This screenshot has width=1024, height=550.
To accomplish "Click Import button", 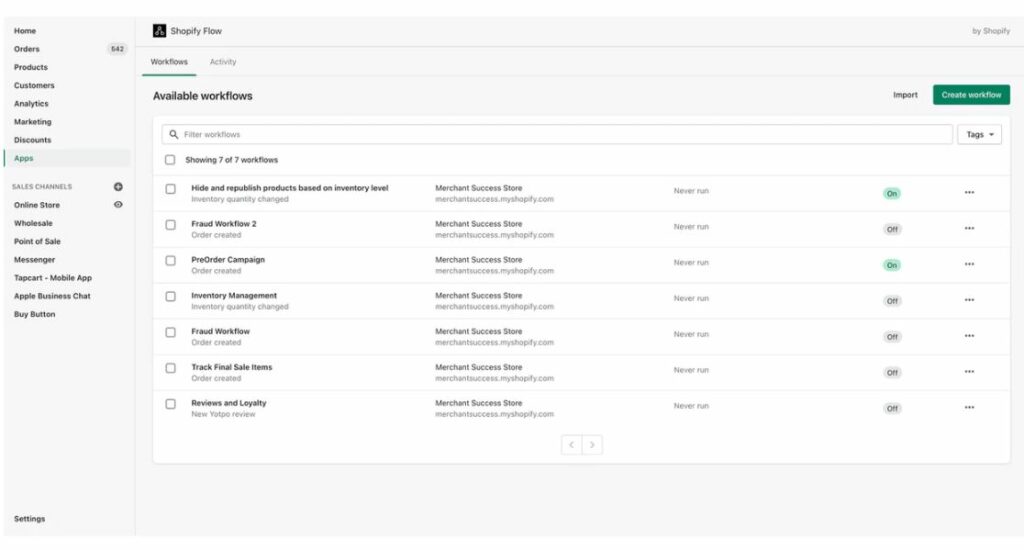I will (x=905, y=95).
